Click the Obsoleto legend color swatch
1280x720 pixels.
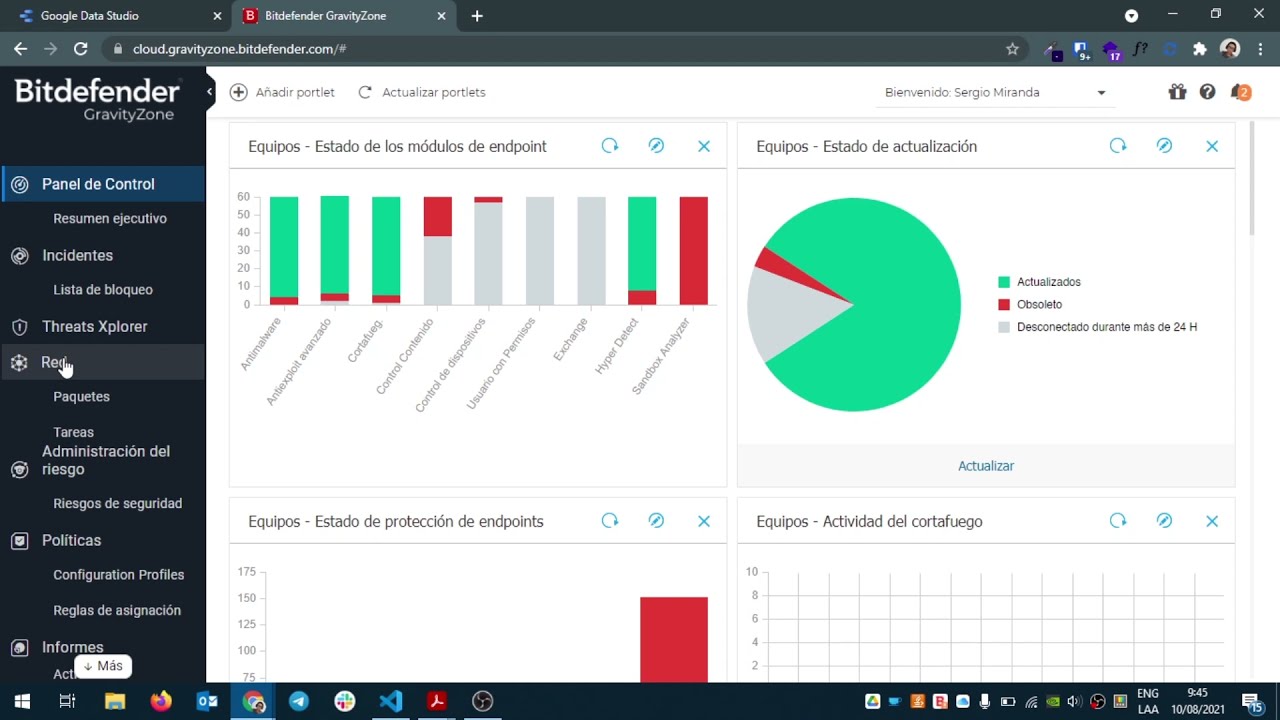(1004, 304)
